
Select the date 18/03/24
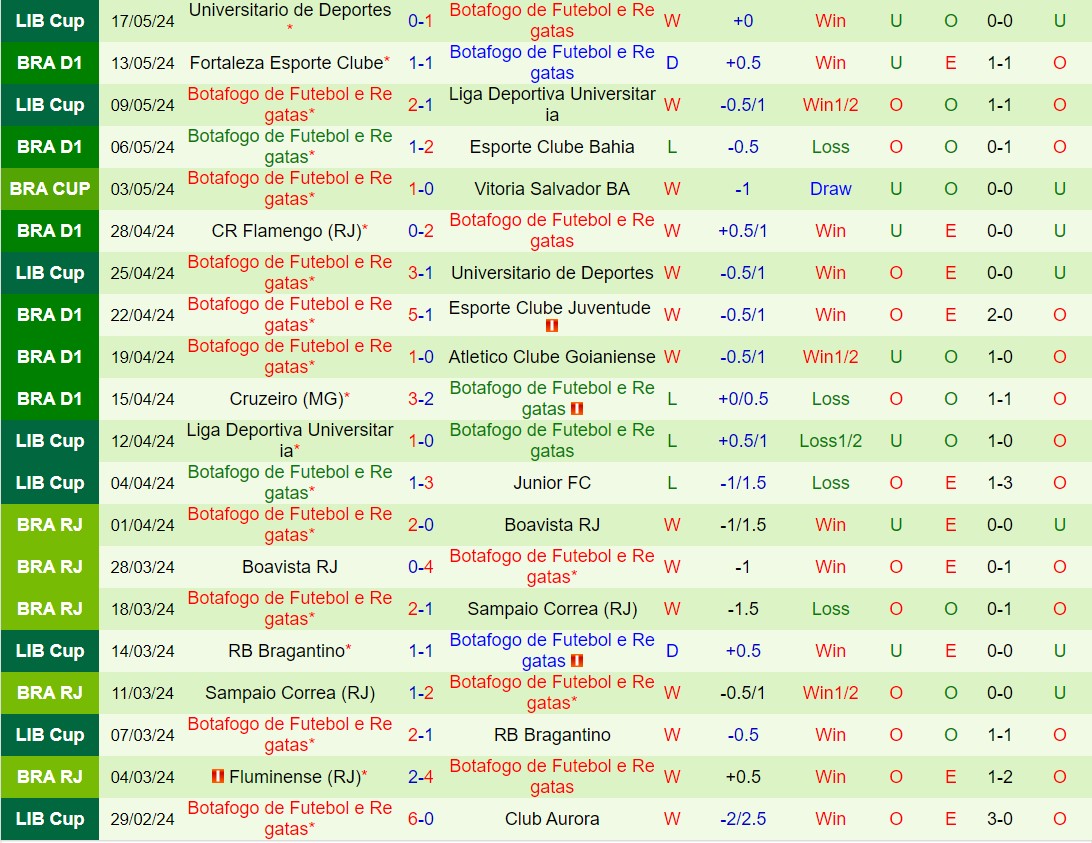tap(143, 609)
